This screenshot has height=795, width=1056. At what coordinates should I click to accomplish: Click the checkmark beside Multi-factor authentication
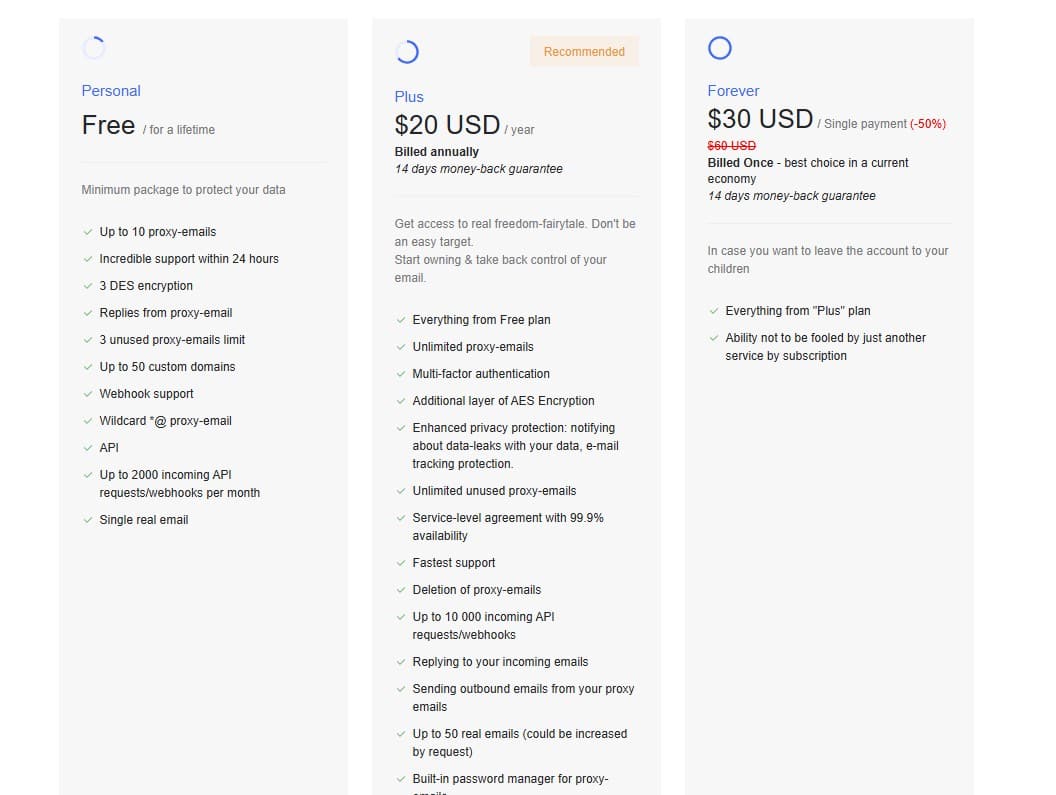click(x=399, y=373)
